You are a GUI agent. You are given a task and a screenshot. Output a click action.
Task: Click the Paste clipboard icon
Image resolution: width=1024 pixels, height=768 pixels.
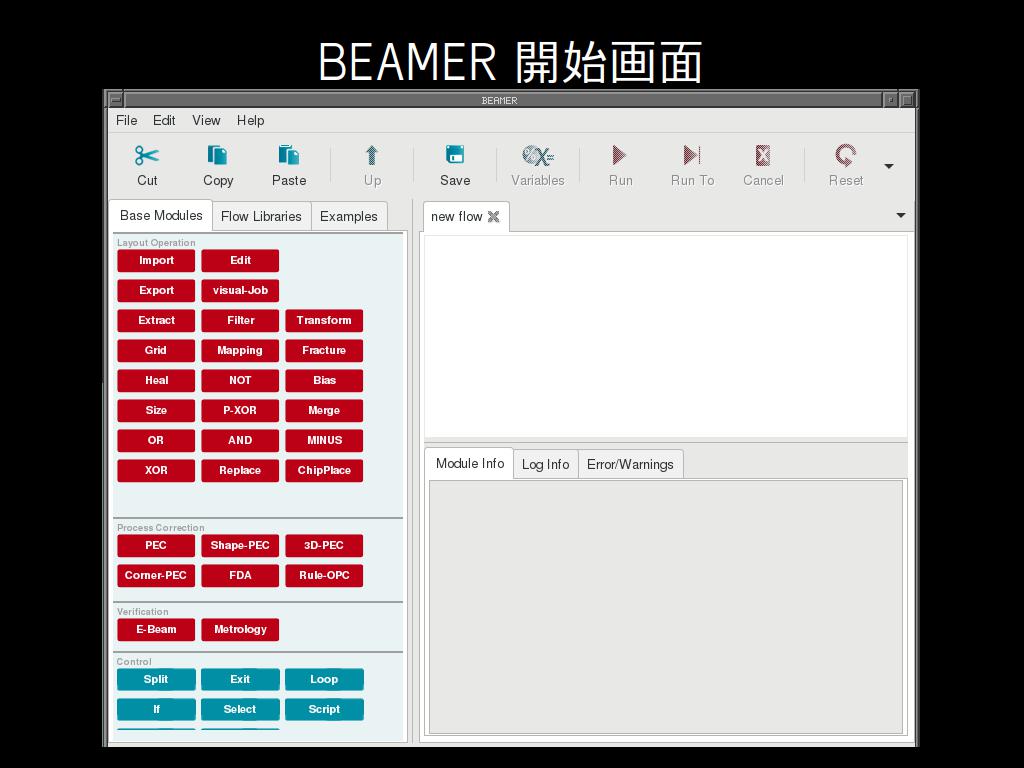pos(288,155)
